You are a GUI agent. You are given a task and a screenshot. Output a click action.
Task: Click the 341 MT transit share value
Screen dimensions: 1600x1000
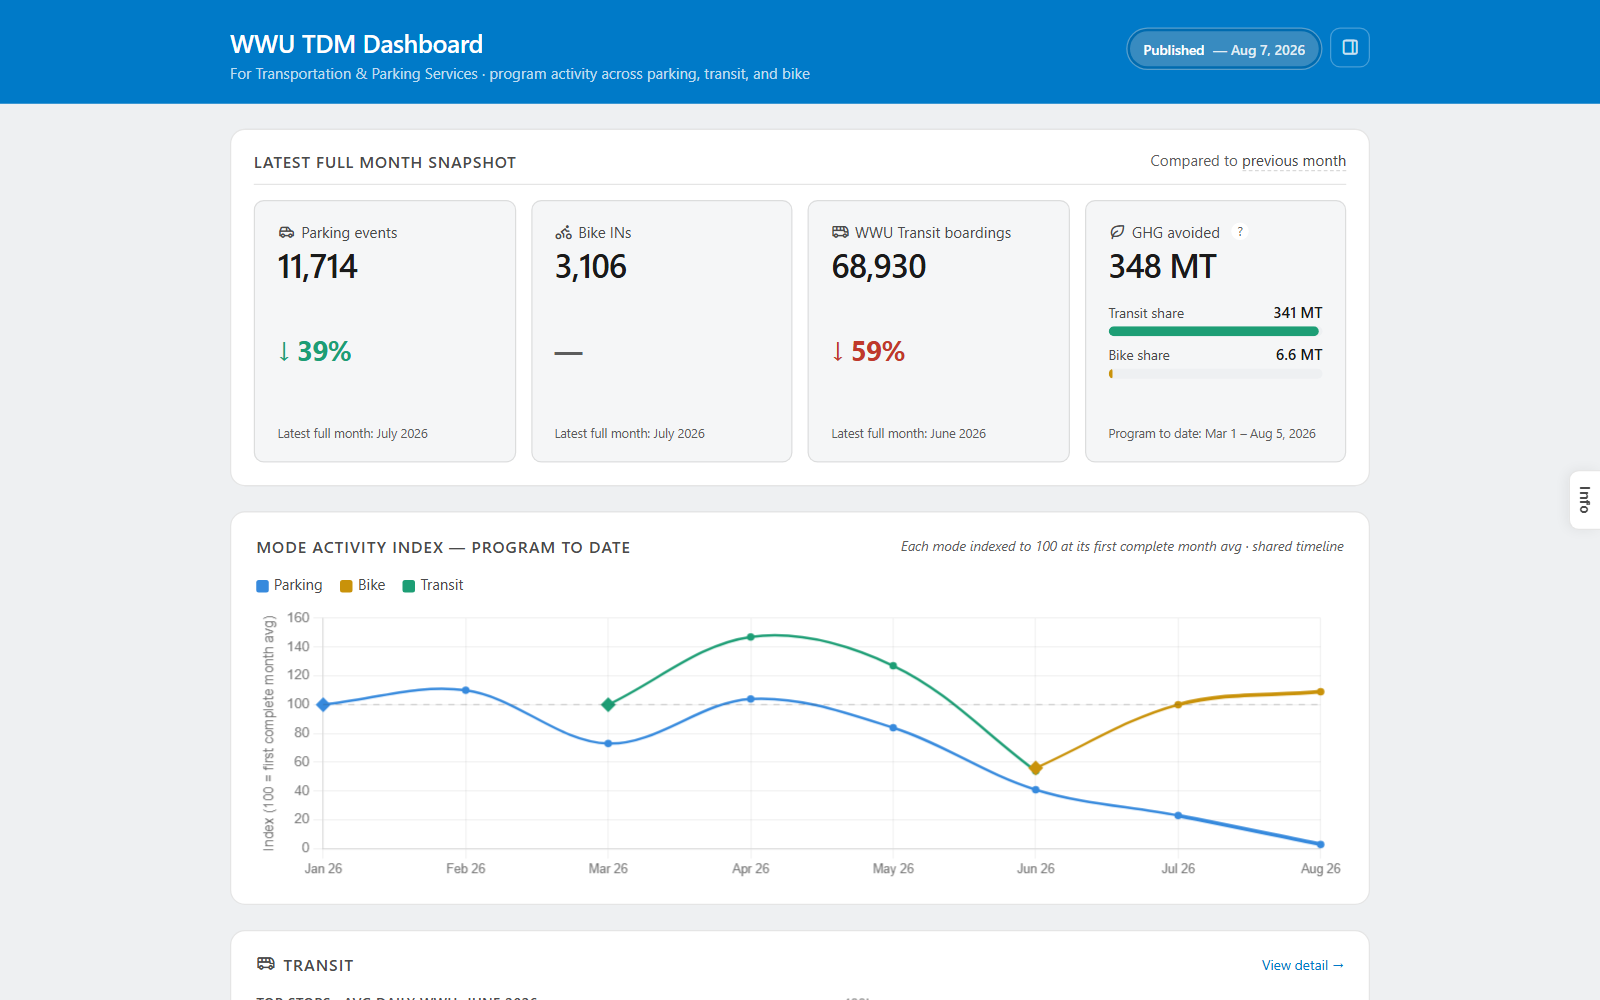1297,313
